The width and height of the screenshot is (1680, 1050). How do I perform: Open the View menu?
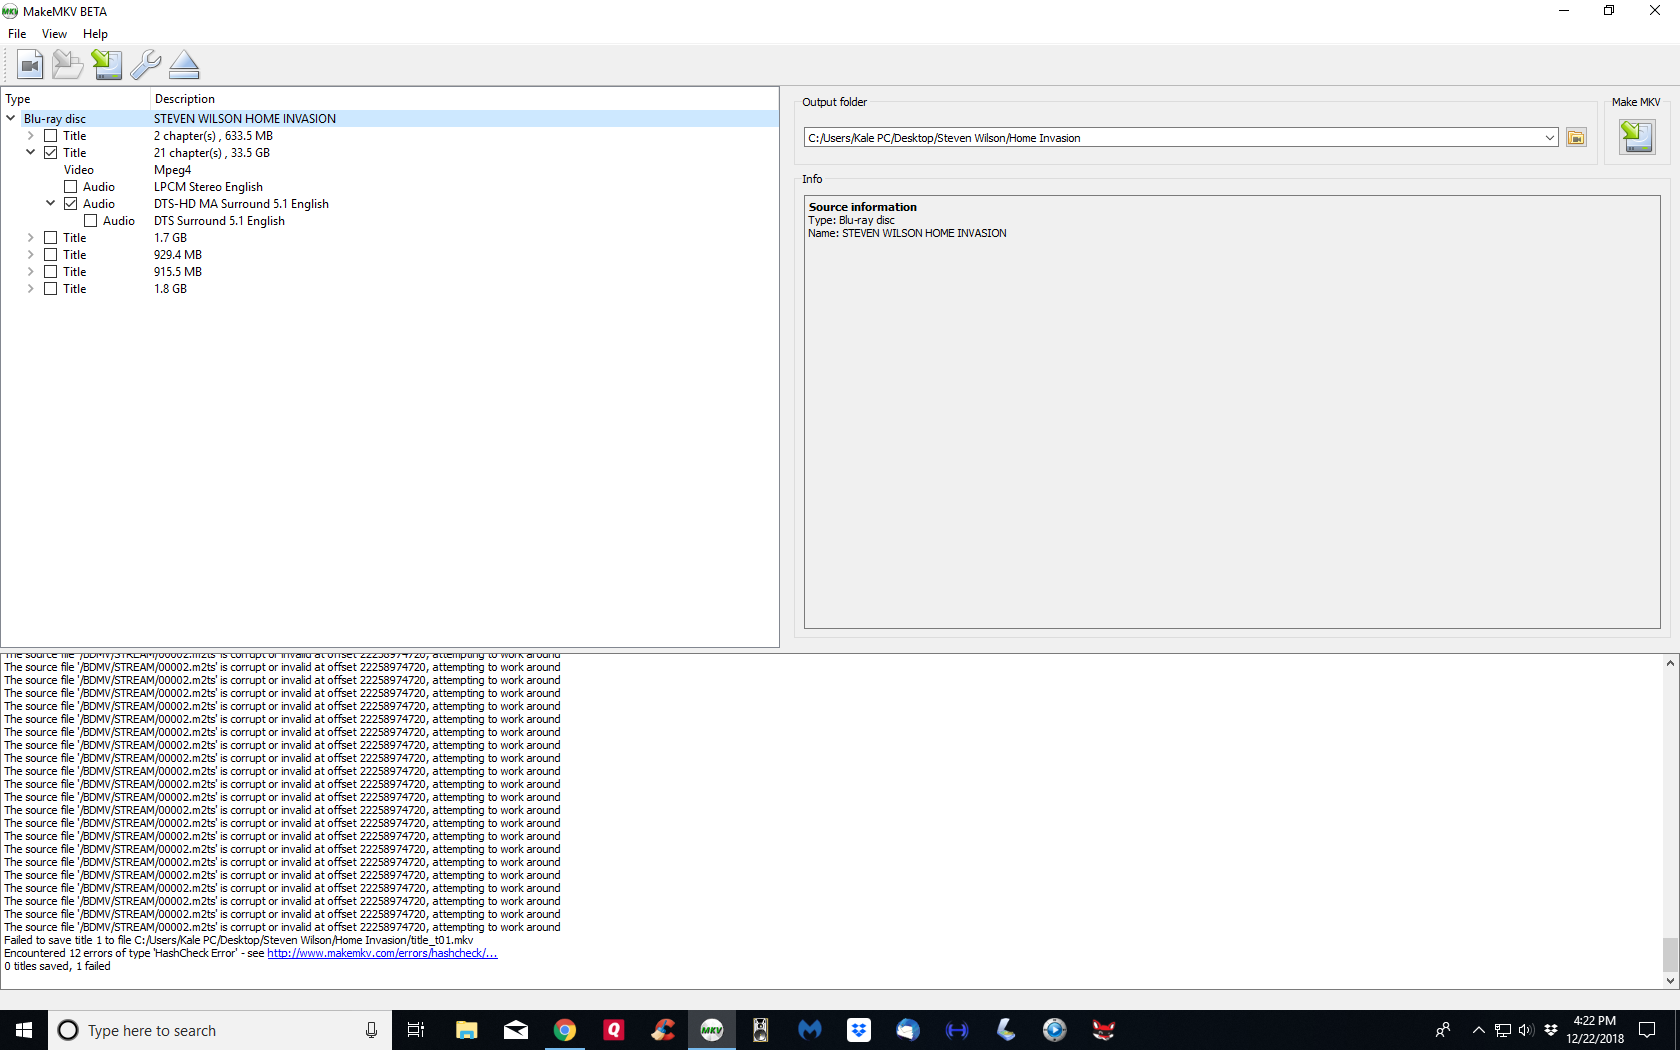(54, 34)
